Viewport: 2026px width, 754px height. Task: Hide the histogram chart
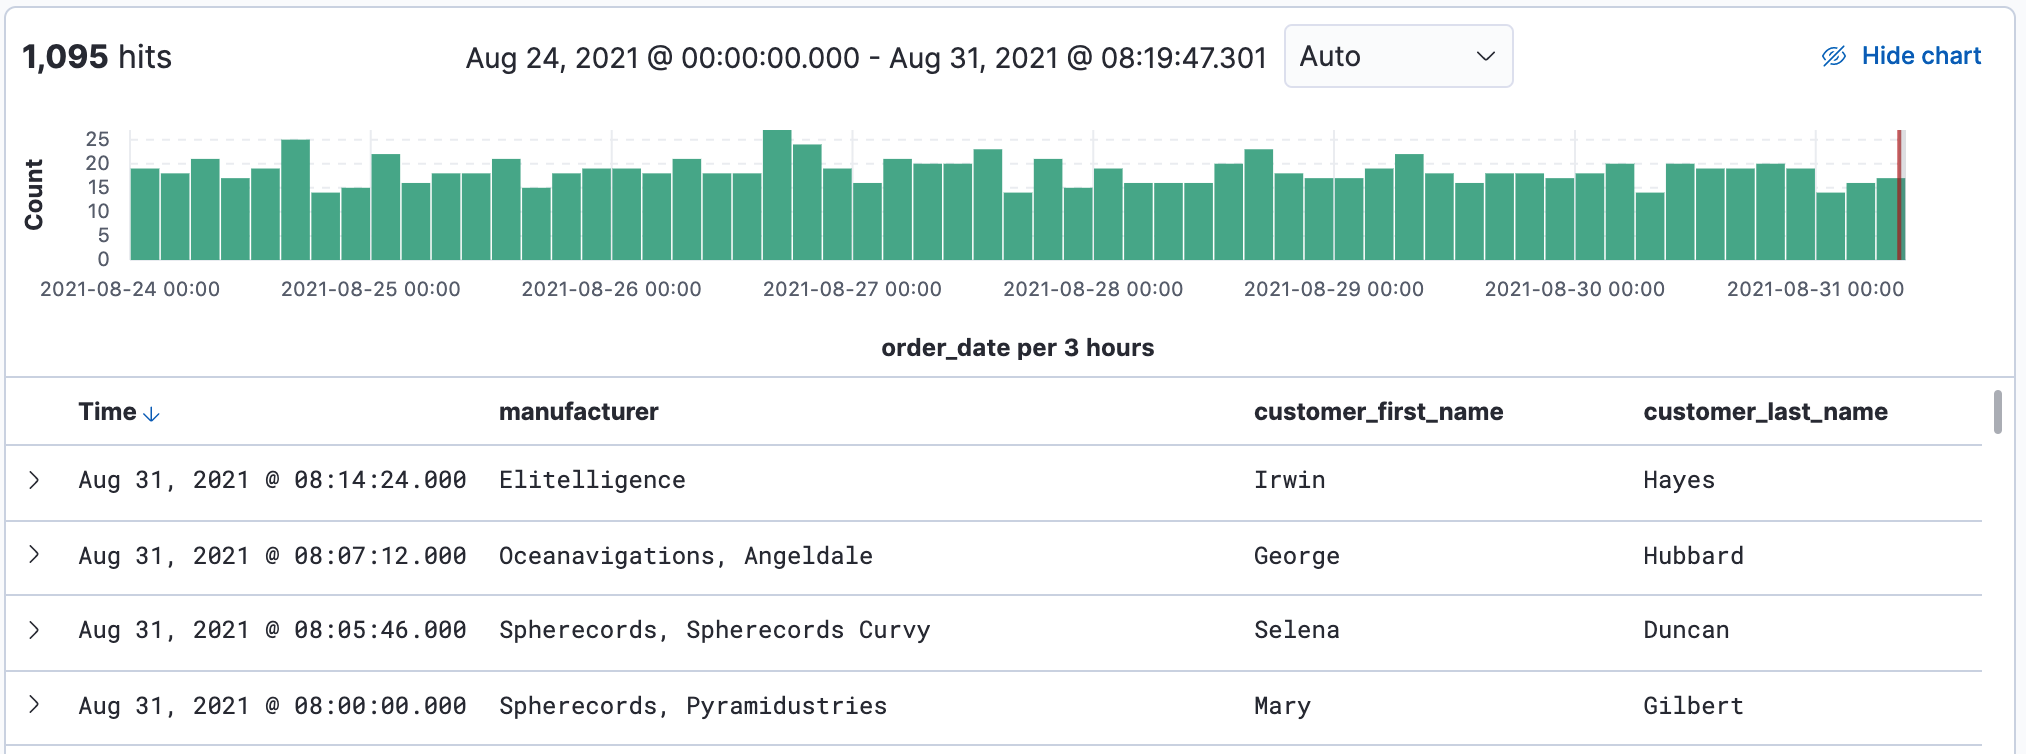(1920, 57)
